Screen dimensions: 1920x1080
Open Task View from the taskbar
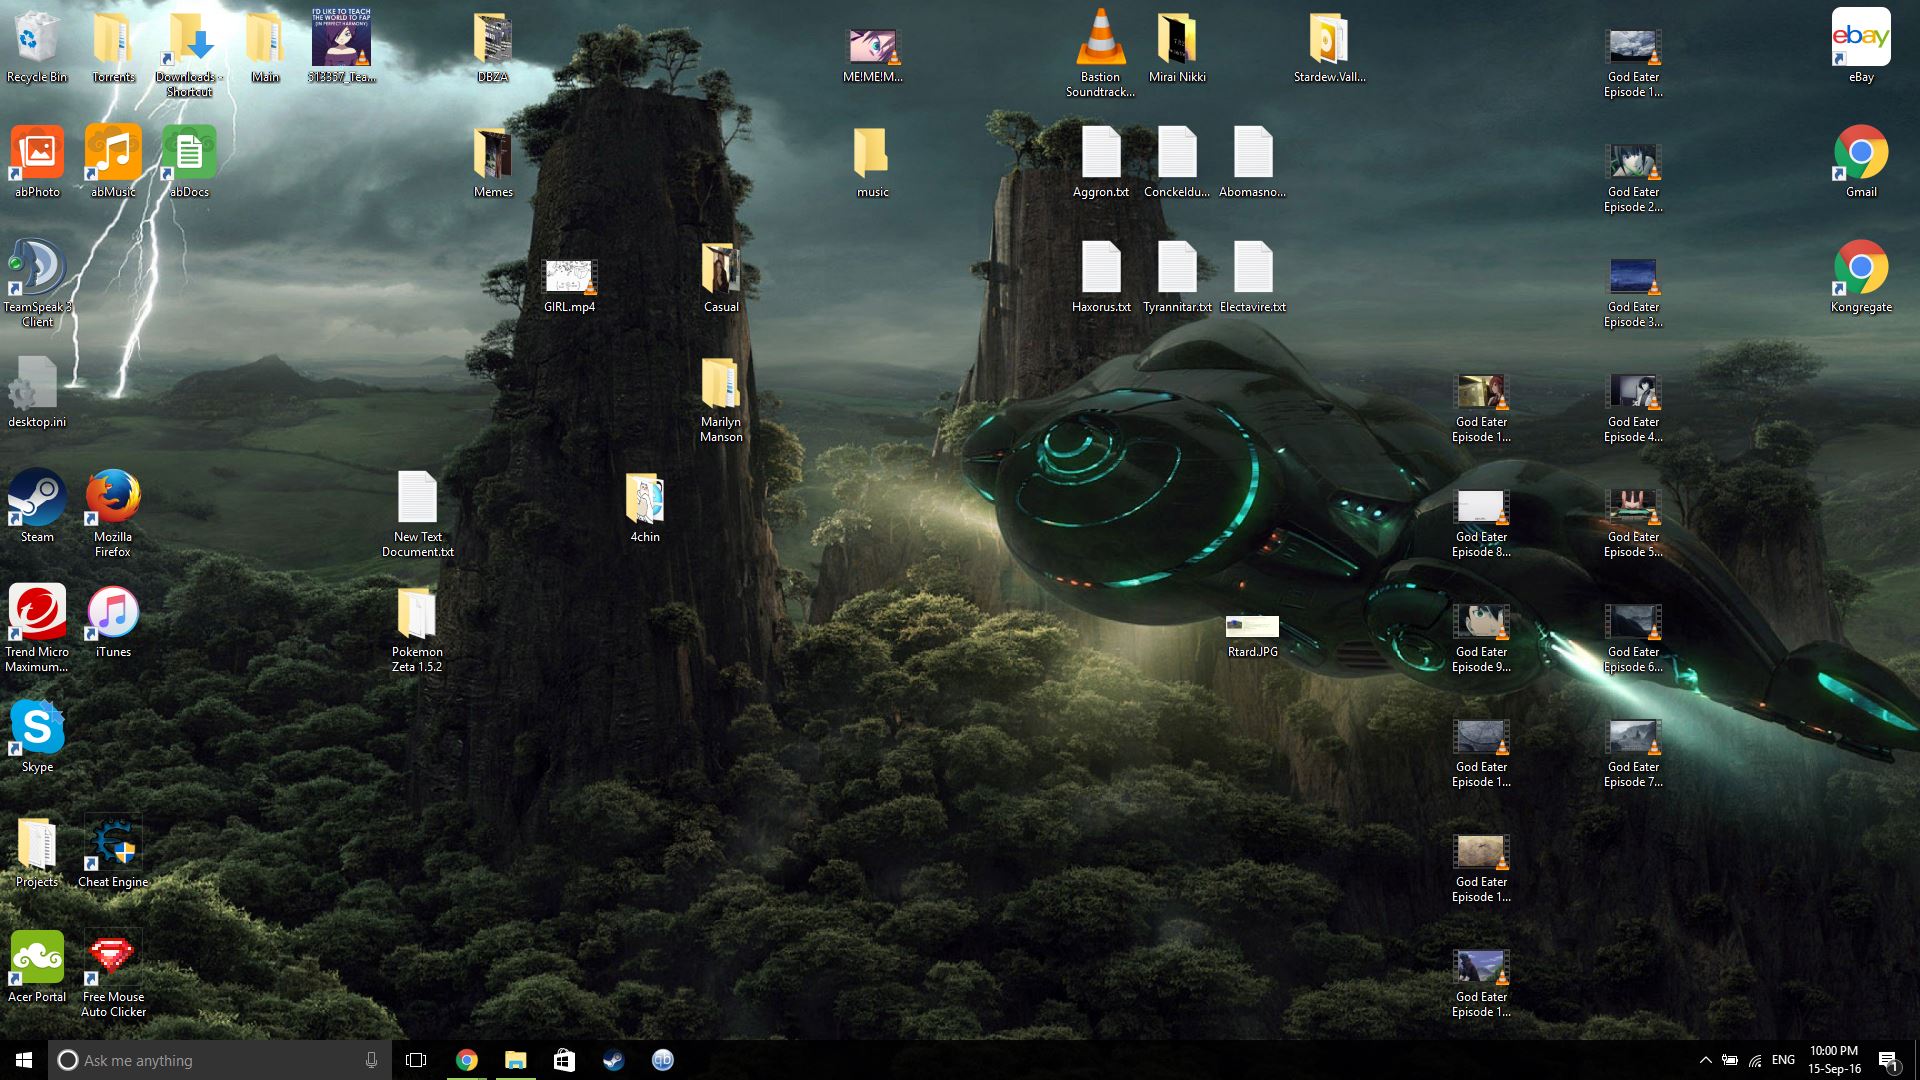416,1060
